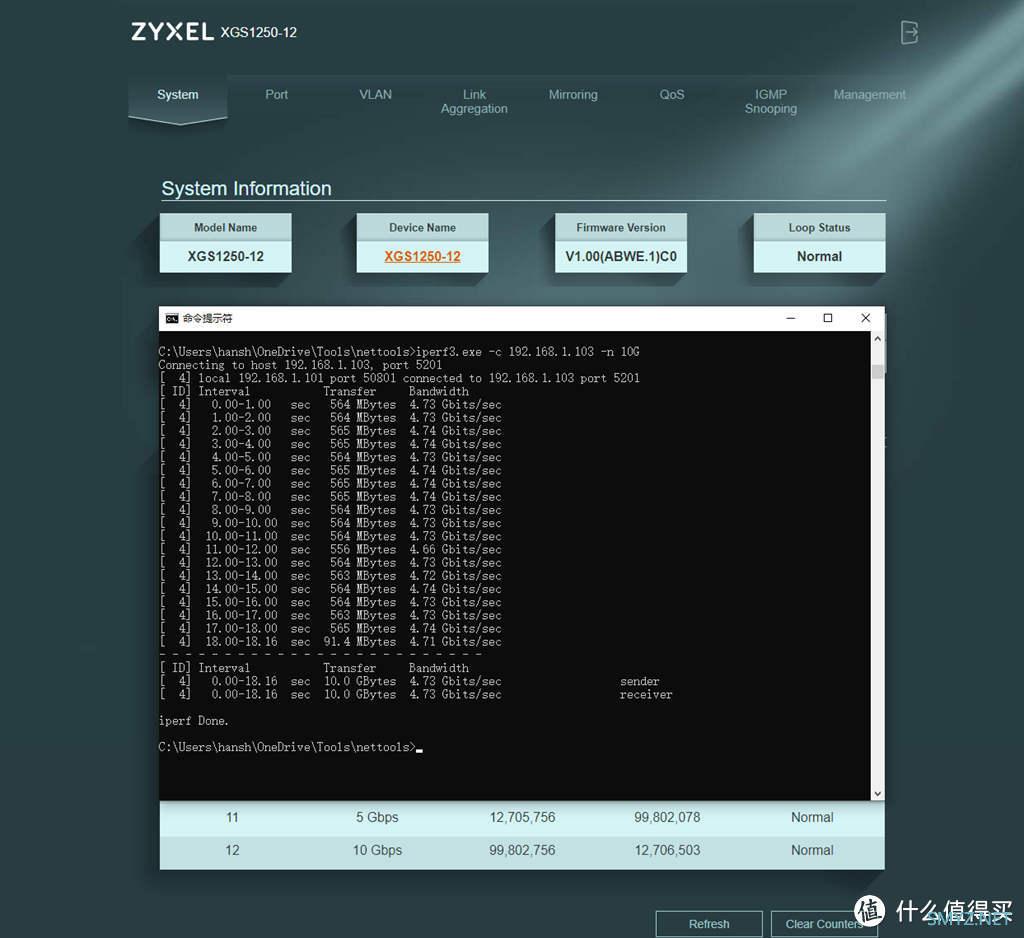
Task: Click the 11.00-12.00 interval row in terminal
Action: (330, 549)
